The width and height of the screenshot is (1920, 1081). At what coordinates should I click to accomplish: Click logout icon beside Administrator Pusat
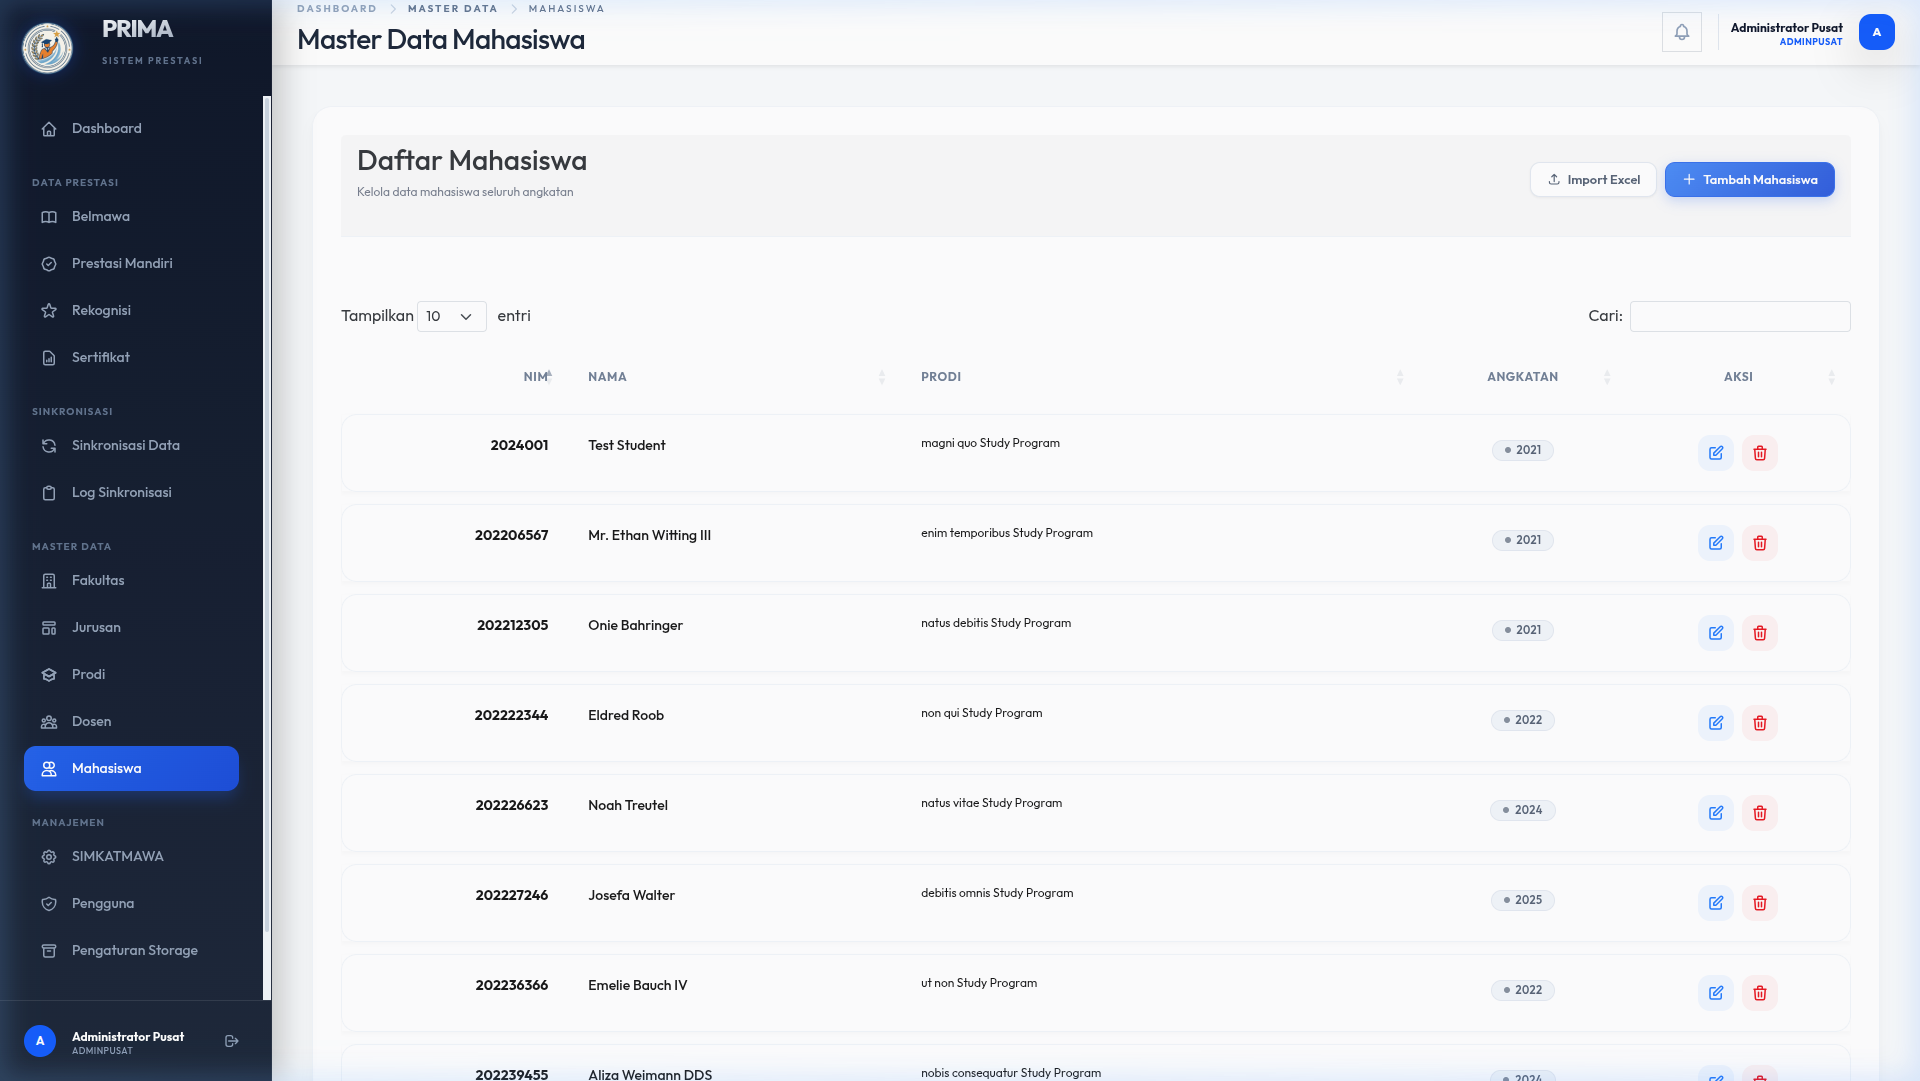(232, 1041)
